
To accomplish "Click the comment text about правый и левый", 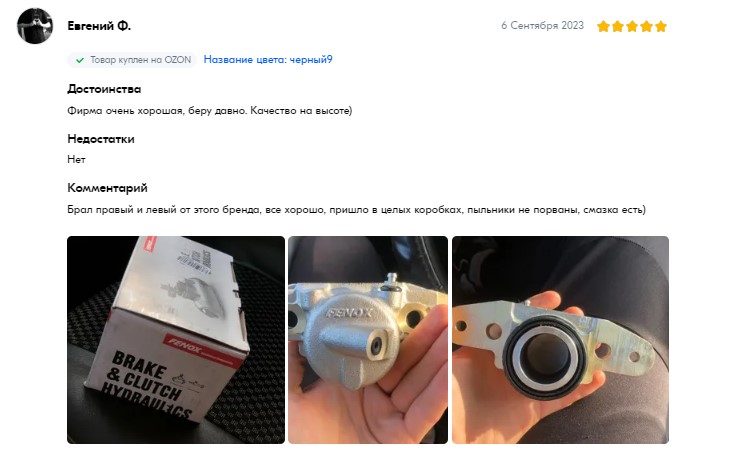I will click(x=356, y=210).
